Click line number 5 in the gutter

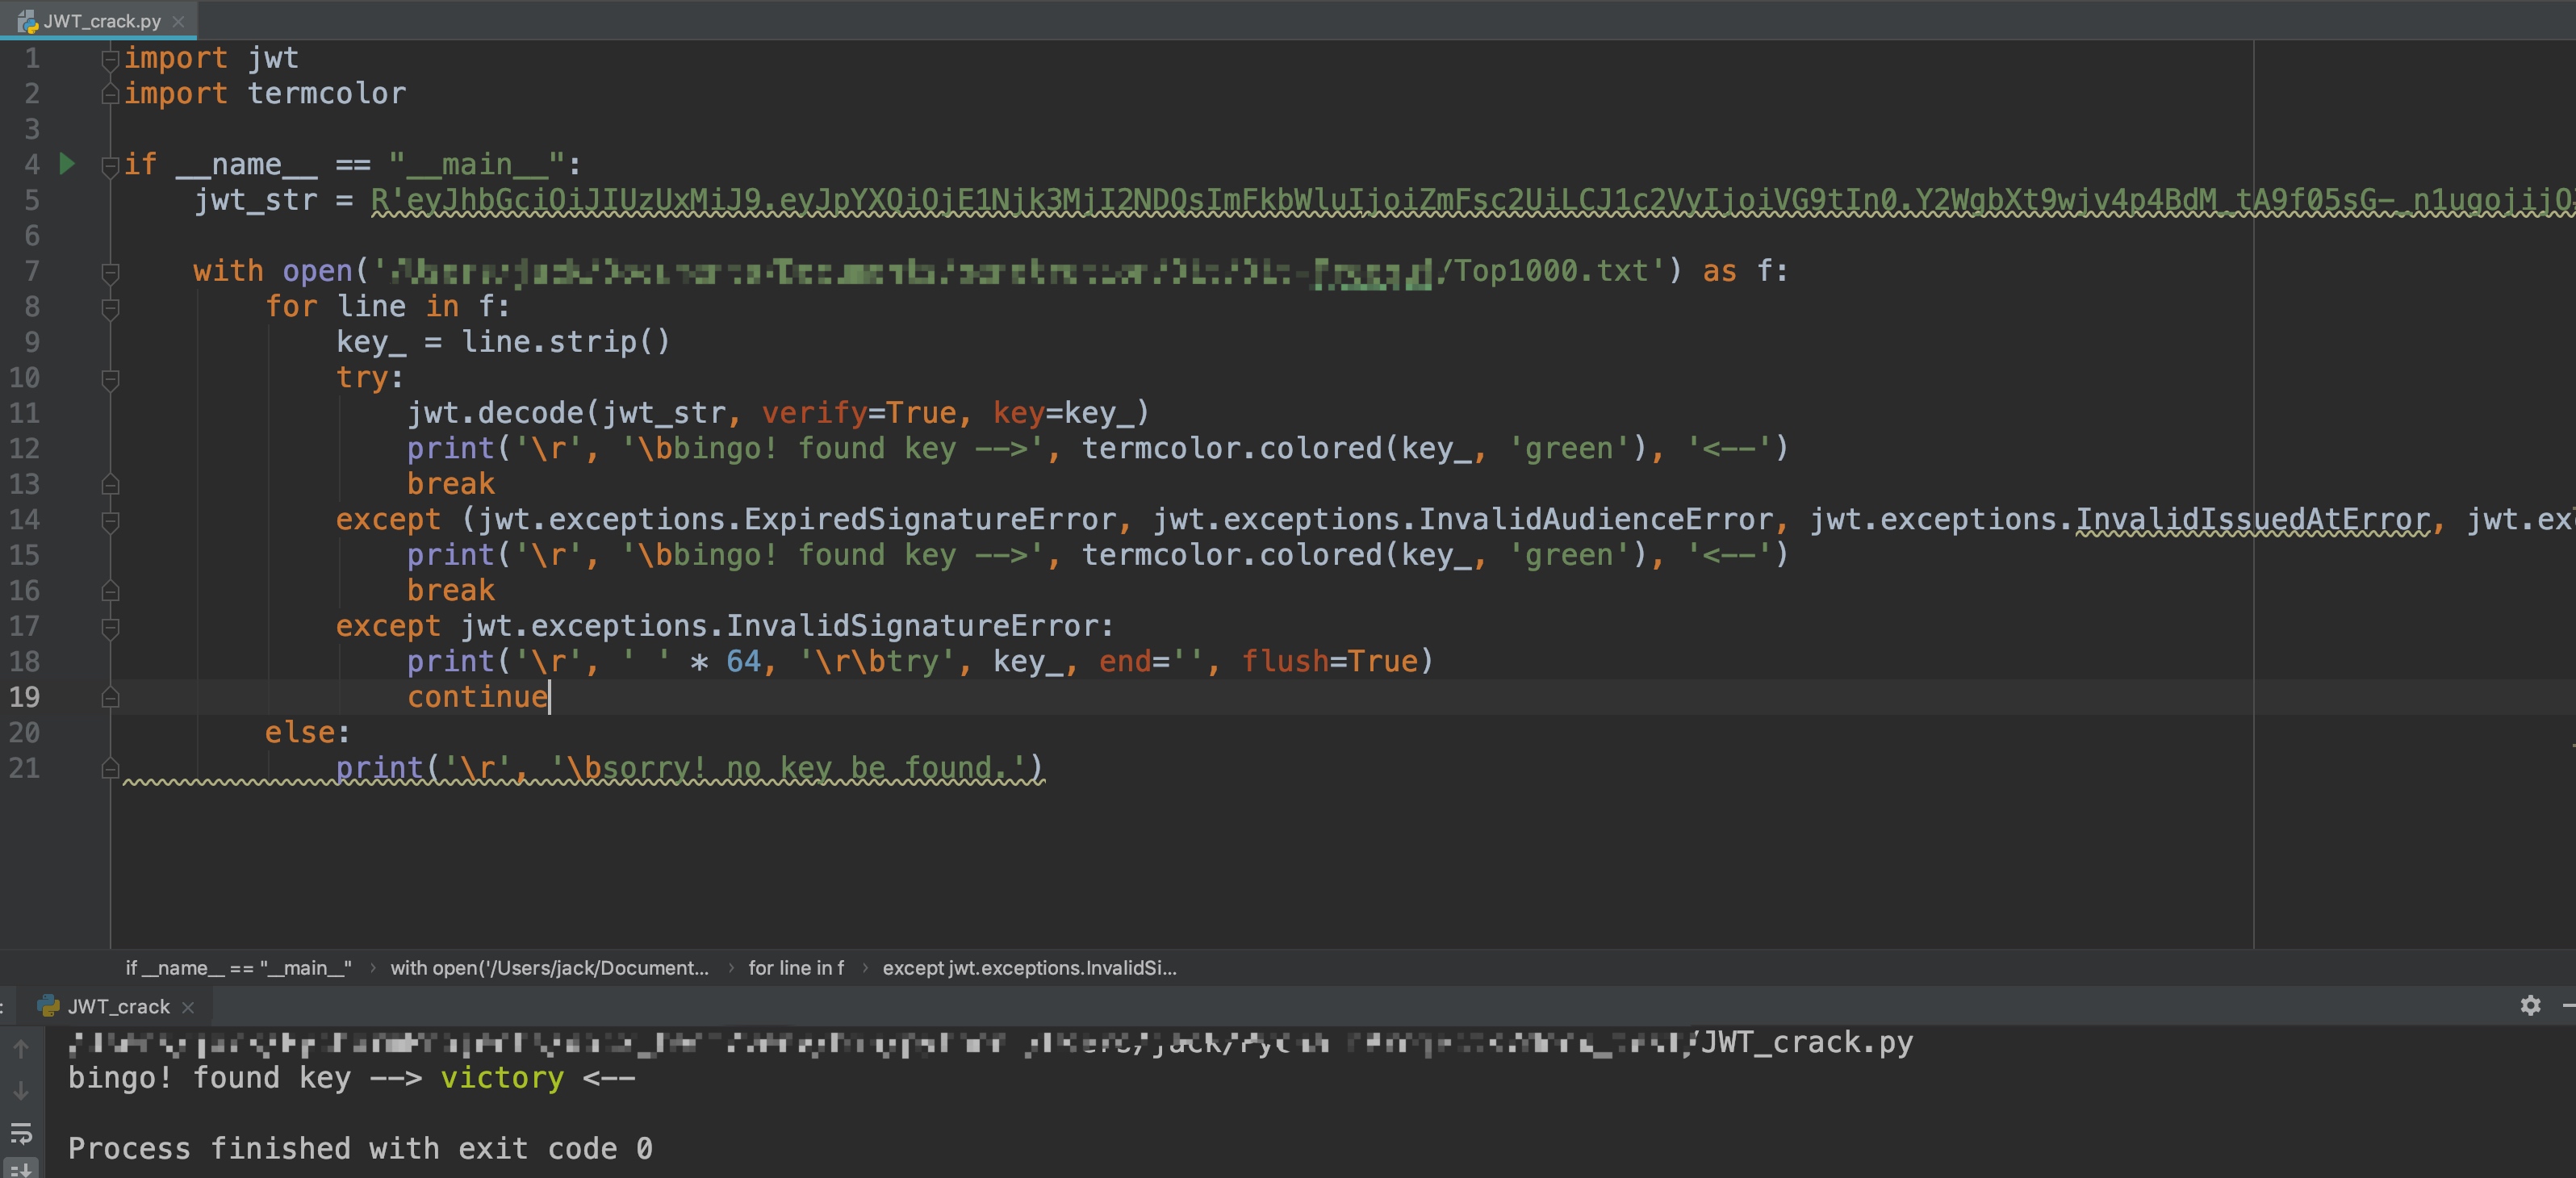[x=31, y=200]
